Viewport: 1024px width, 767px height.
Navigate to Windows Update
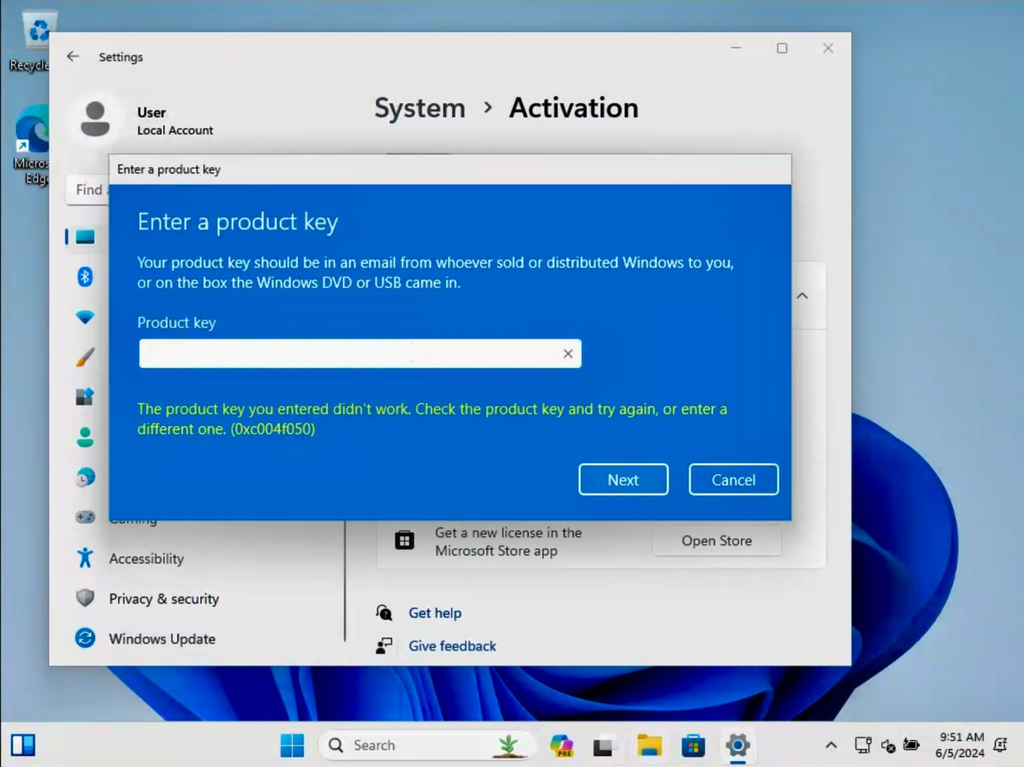pos(161,638)
